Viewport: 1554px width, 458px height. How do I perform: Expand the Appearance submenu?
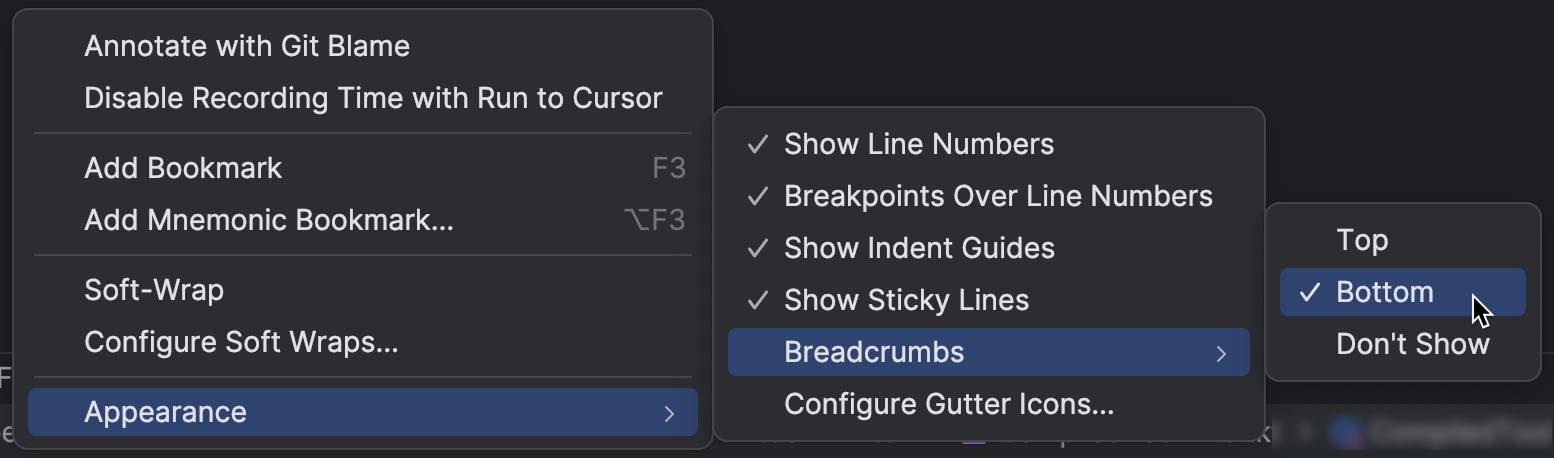pyautogui.click(x=165, y=412)
